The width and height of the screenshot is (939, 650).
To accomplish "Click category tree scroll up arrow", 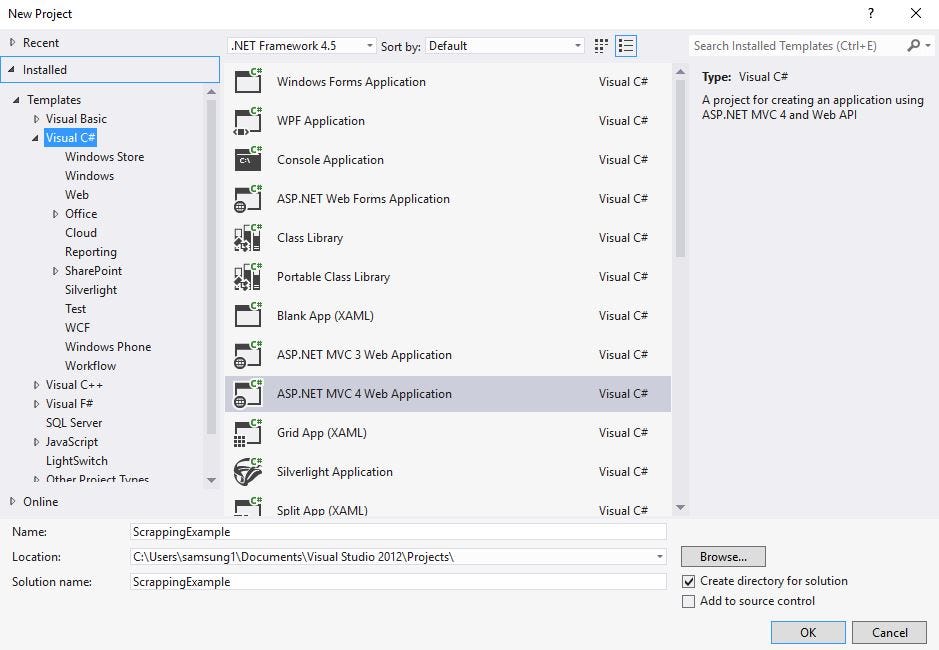I will [211, 92].
